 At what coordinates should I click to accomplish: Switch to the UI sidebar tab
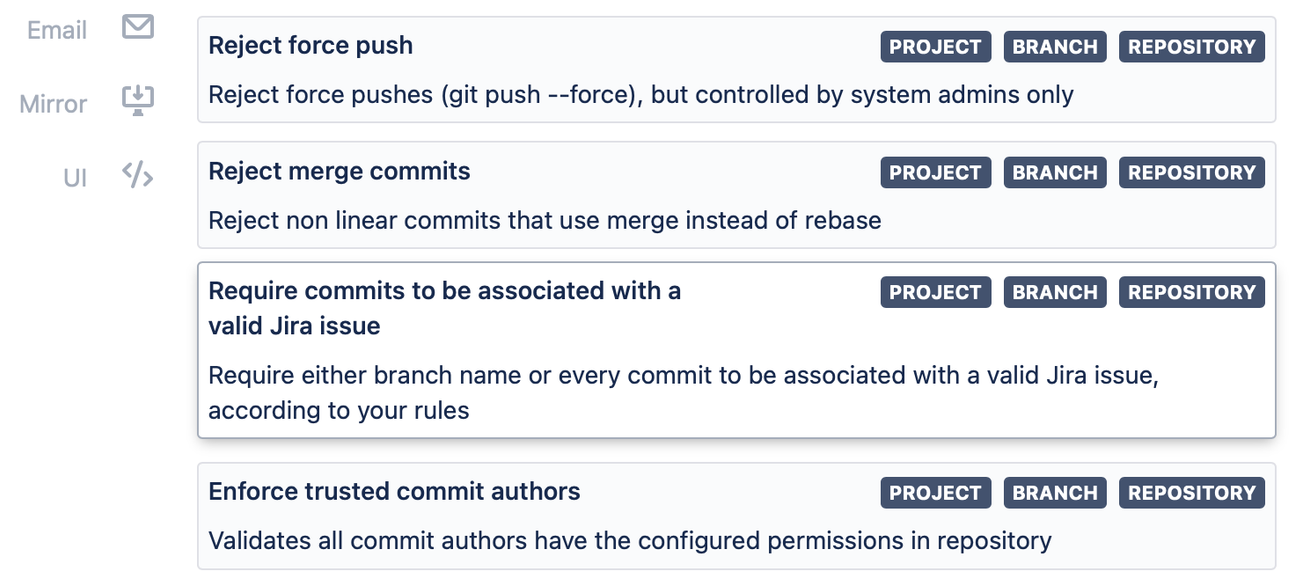(74, 176)
